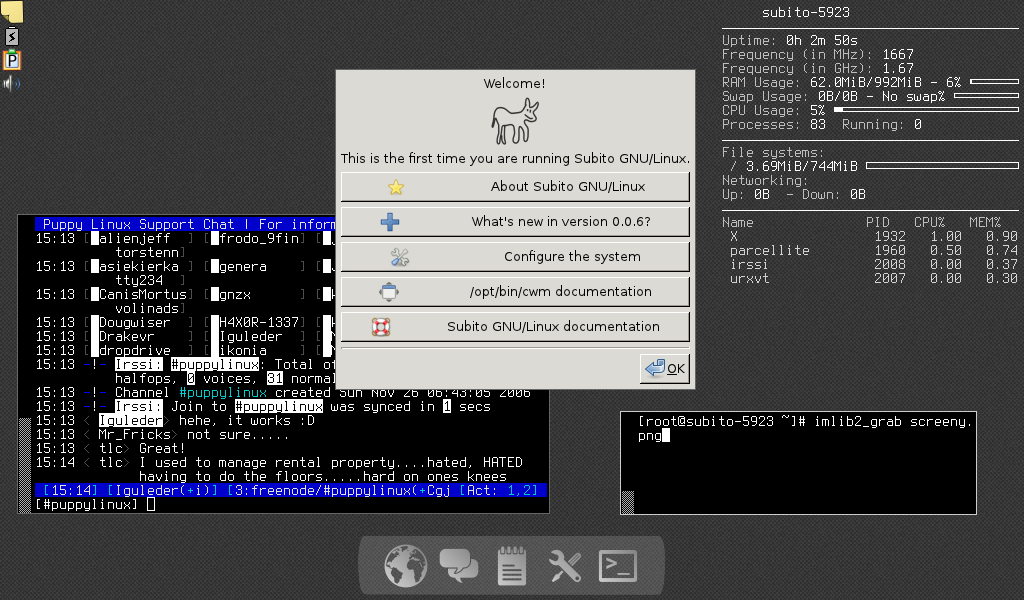Click Configure the system button

[515, 257]
